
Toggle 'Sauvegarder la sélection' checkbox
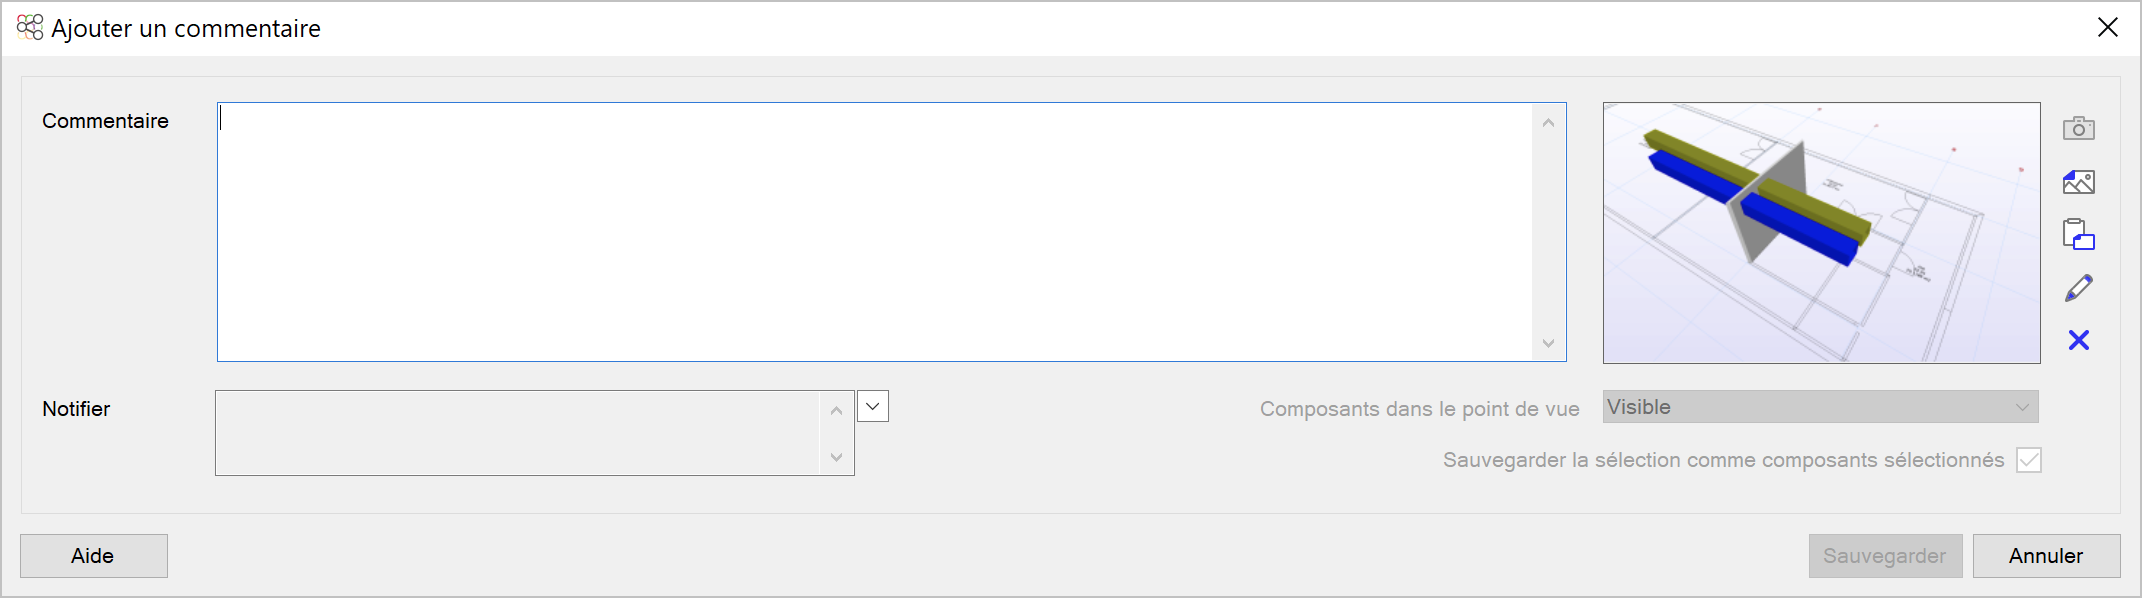click(x=2029, y=460)
